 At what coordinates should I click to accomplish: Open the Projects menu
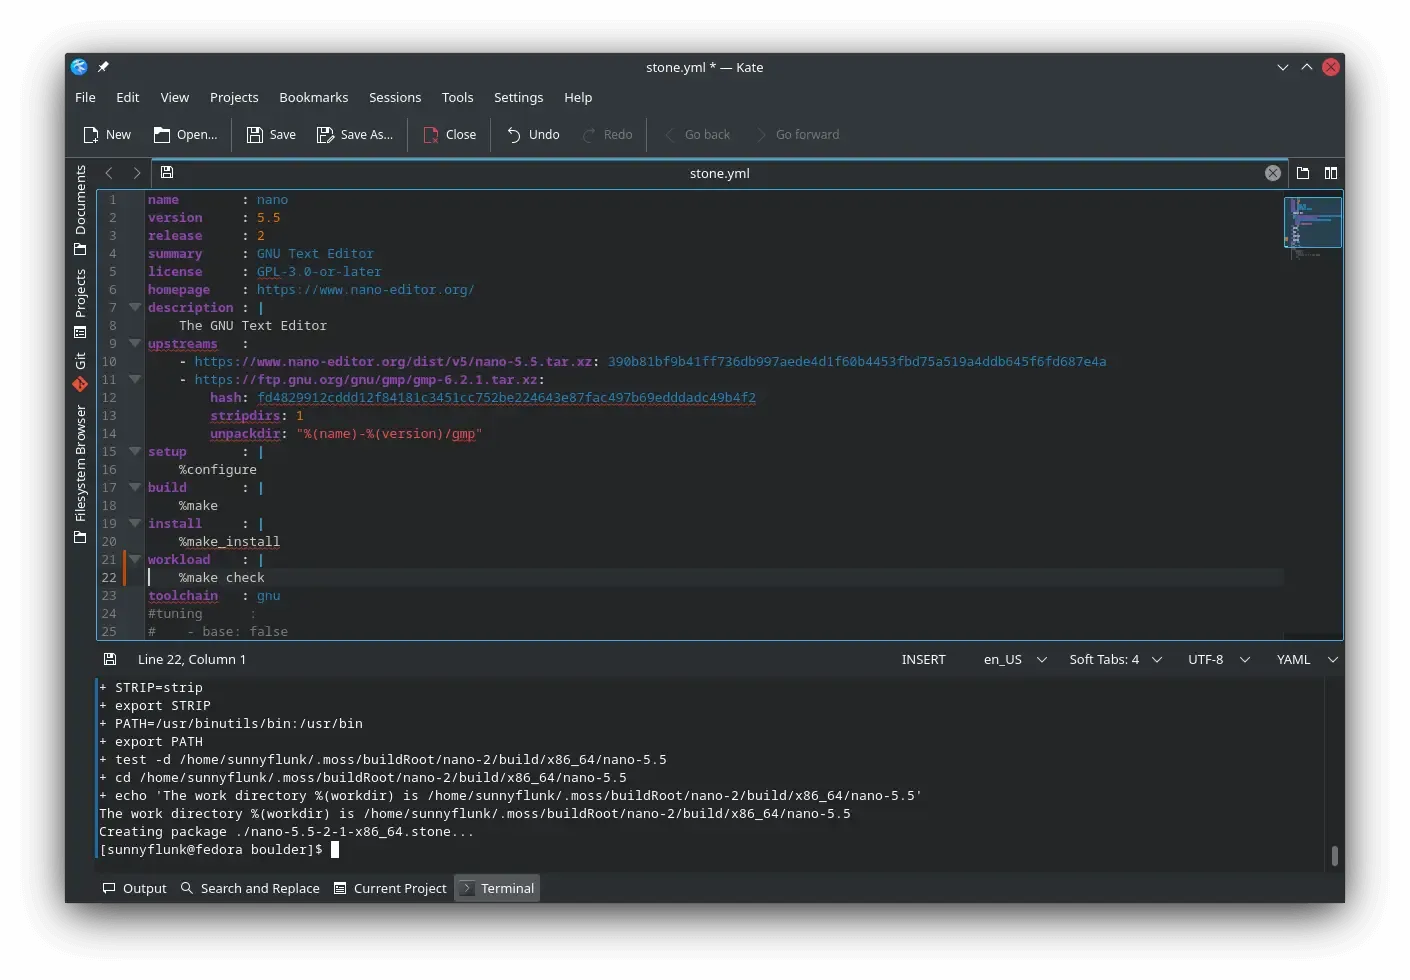click(x=234, y=97)
